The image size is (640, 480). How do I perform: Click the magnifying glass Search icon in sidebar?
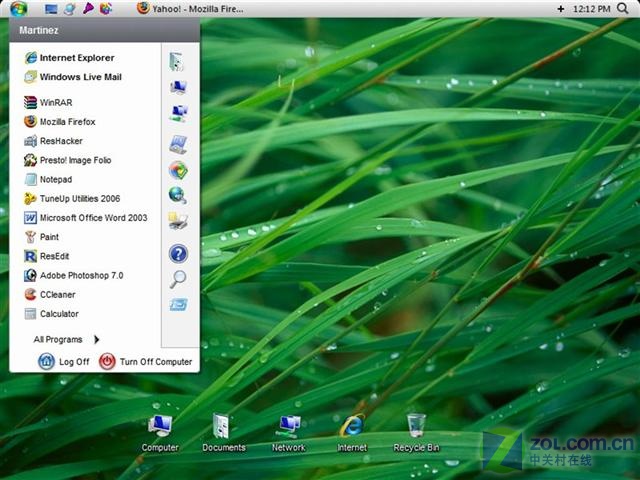178,279
